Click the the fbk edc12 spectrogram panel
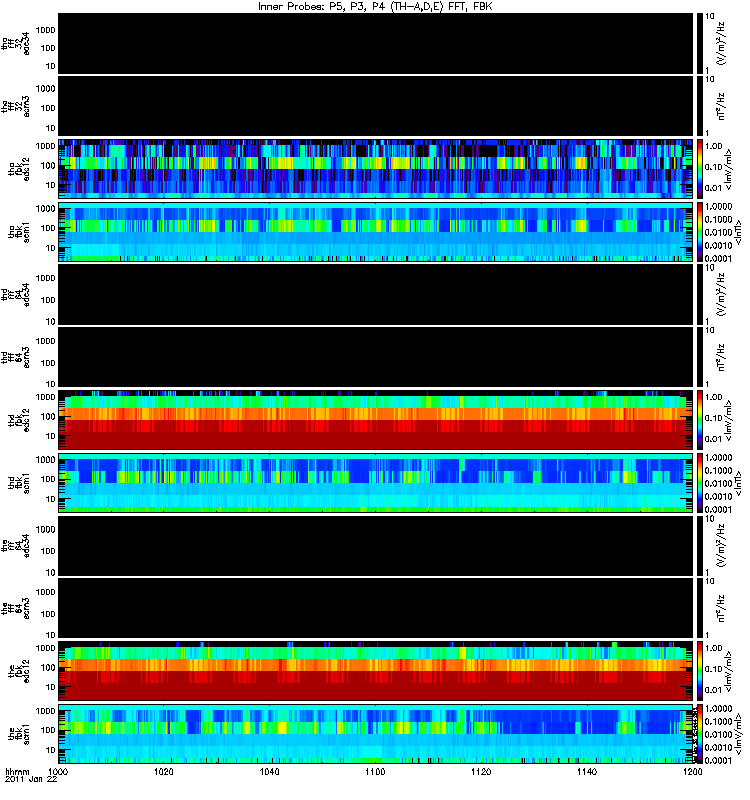Image resolution: width=750 pixels, height=800 pixels. click(x=375, y=671)
